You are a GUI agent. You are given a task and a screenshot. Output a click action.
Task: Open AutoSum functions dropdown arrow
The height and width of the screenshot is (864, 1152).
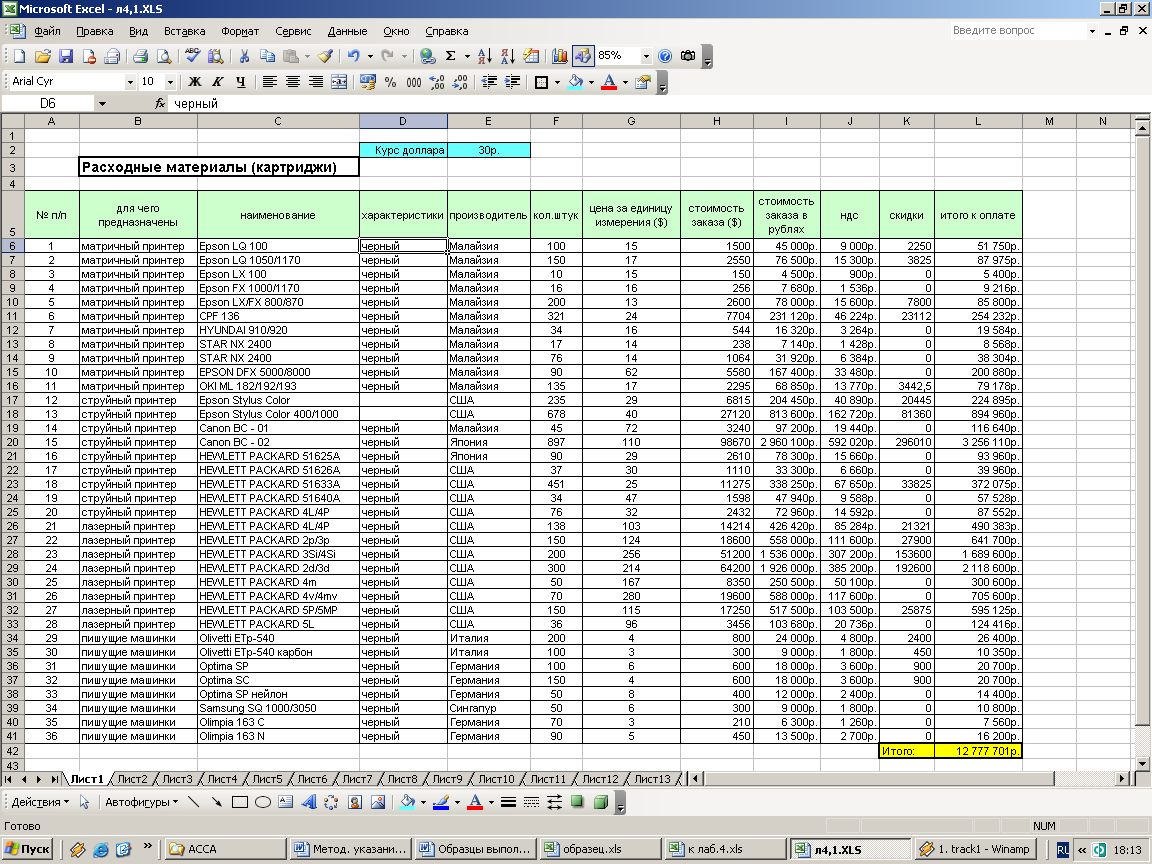click(466, 56)
